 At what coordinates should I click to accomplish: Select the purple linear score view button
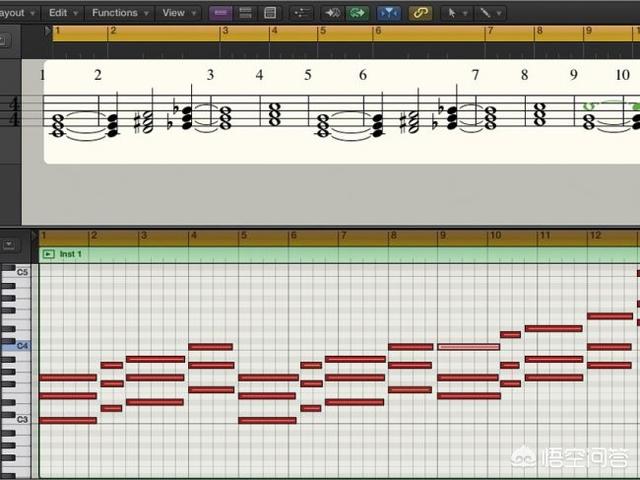click(x=220, y=13)
